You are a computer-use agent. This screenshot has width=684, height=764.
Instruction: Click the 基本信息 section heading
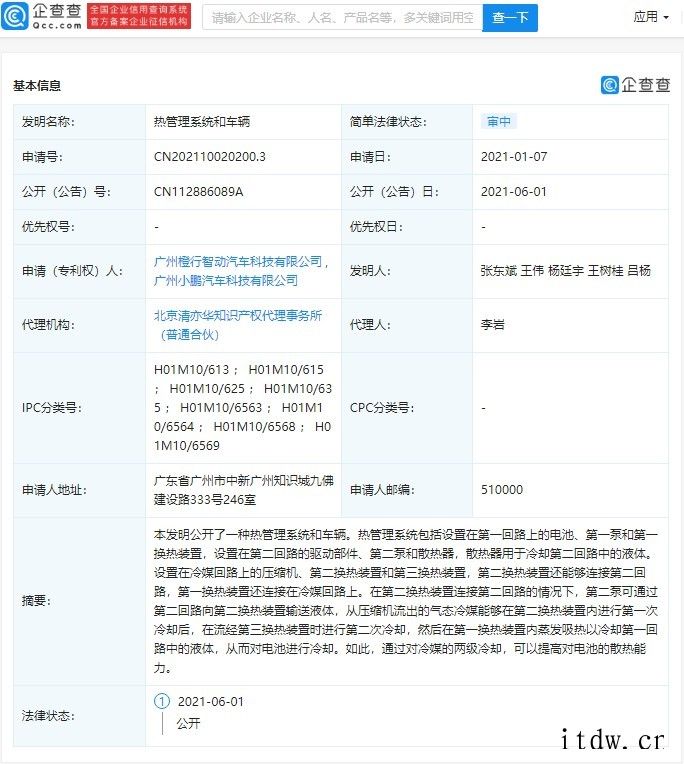[37, 86]
